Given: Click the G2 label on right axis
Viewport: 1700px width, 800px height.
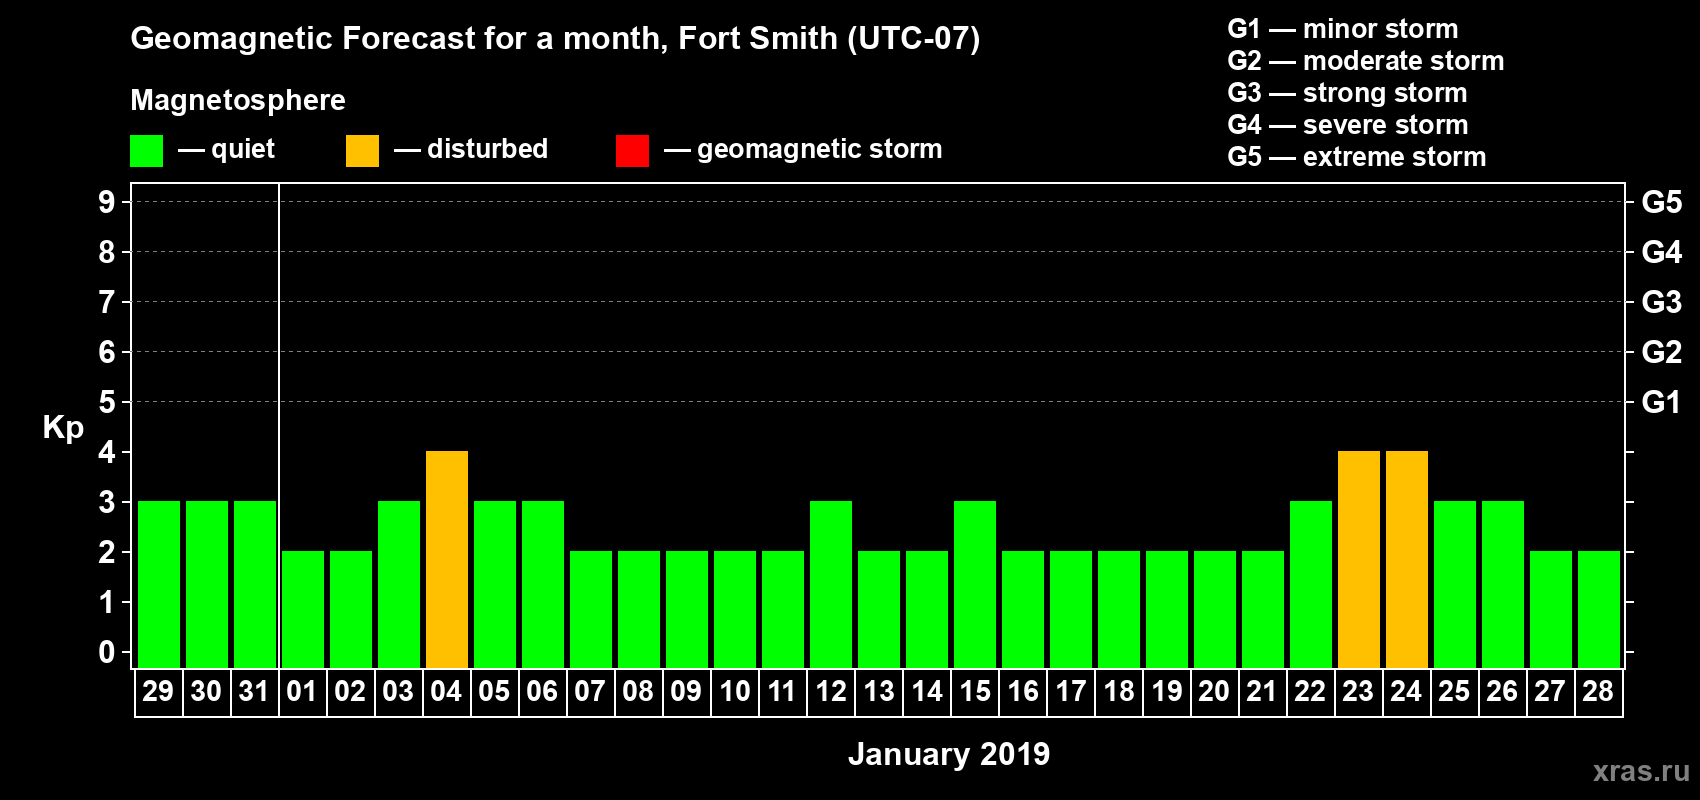Looking at the screenshot, I should coord(1661,352).
